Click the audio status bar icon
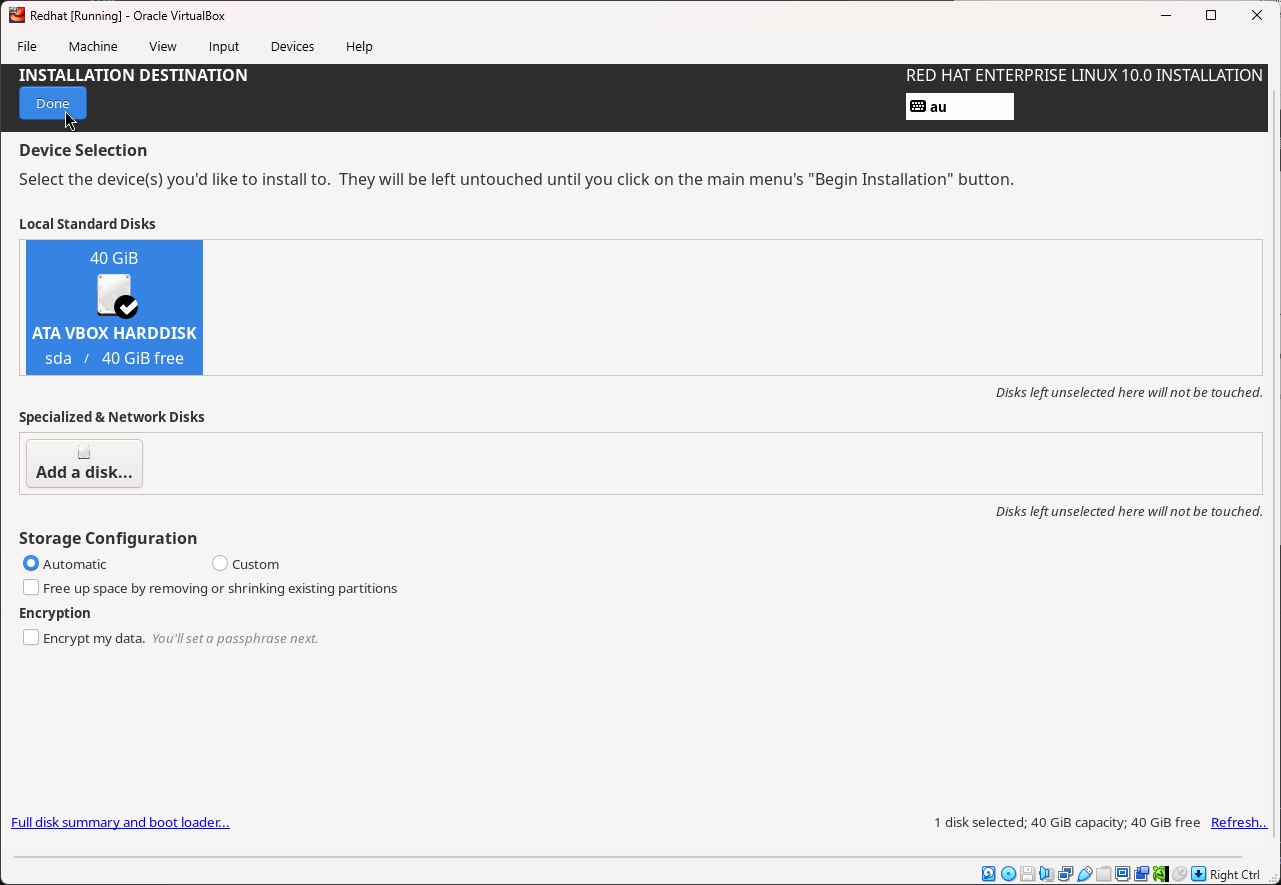The height and width of the screenshot is (885, 1281). (1046, 873)
